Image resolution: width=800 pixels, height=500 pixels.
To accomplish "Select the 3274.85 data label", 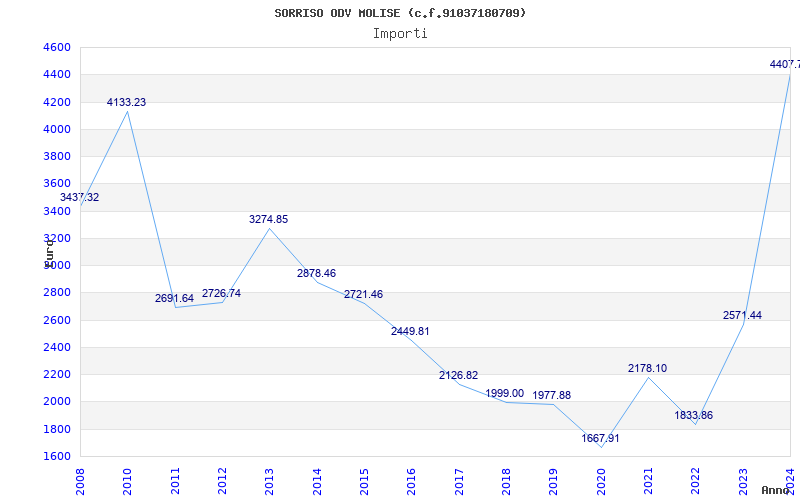I will (268, 219).
